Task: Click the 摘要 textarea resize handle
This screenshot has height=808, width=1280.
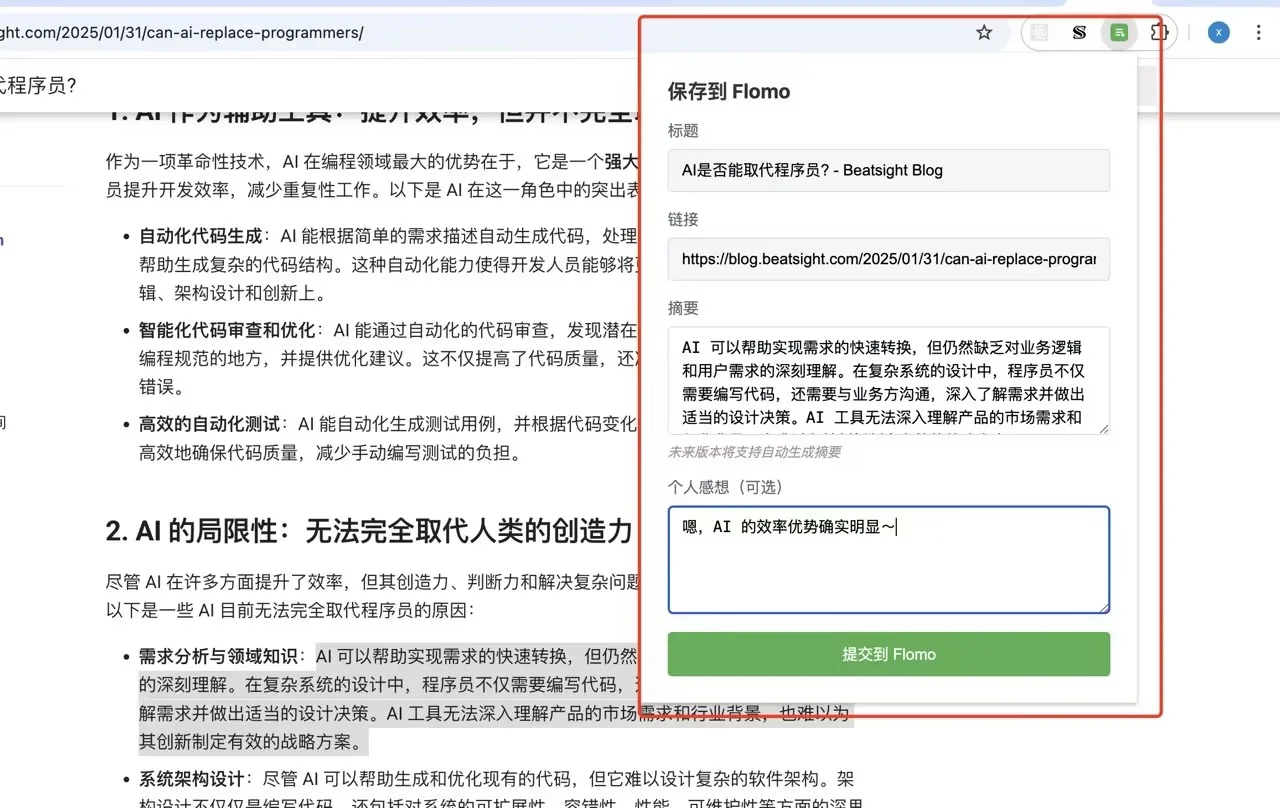Action: pos(1105,431)
